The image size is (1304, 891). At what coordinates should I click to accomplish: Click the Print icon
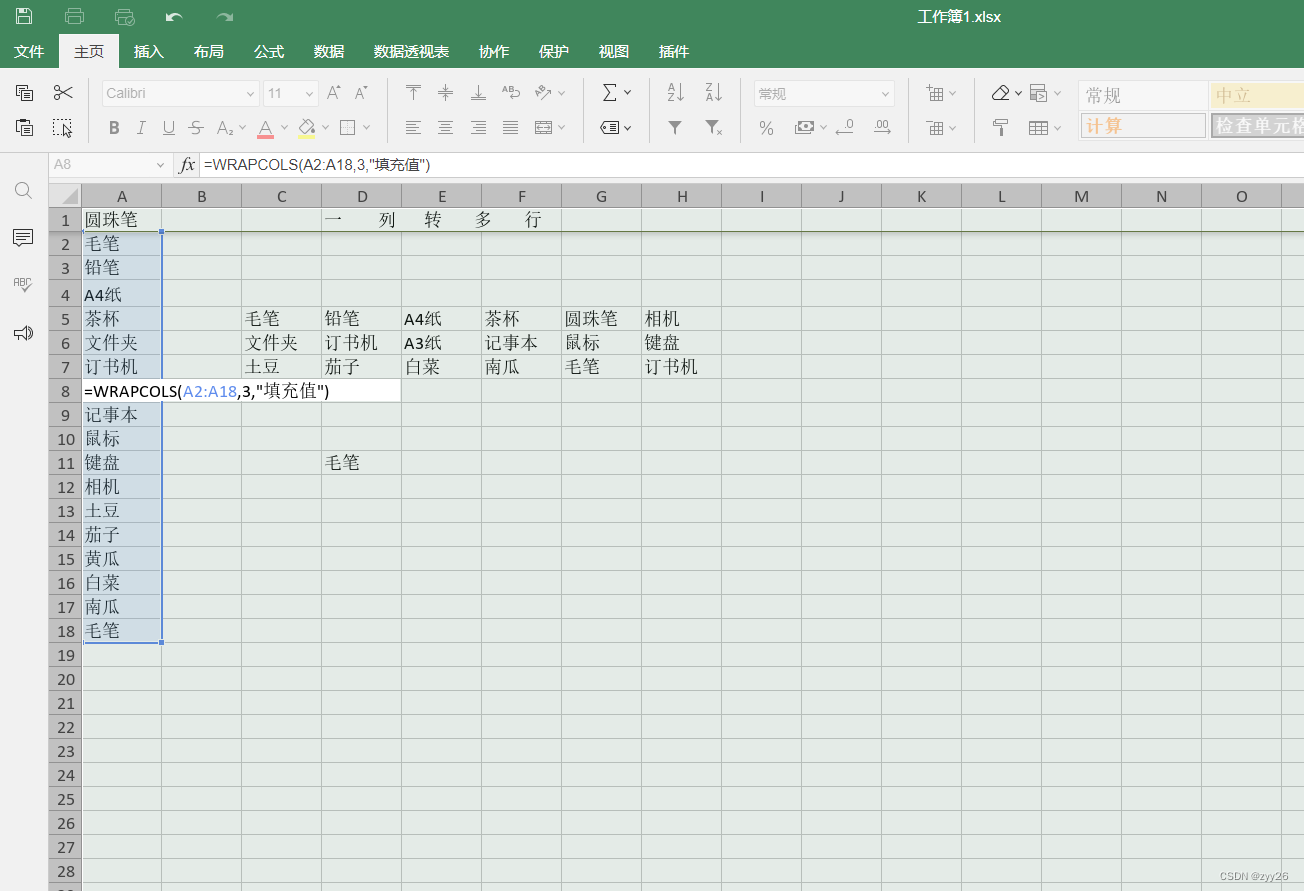coord(74,16)
